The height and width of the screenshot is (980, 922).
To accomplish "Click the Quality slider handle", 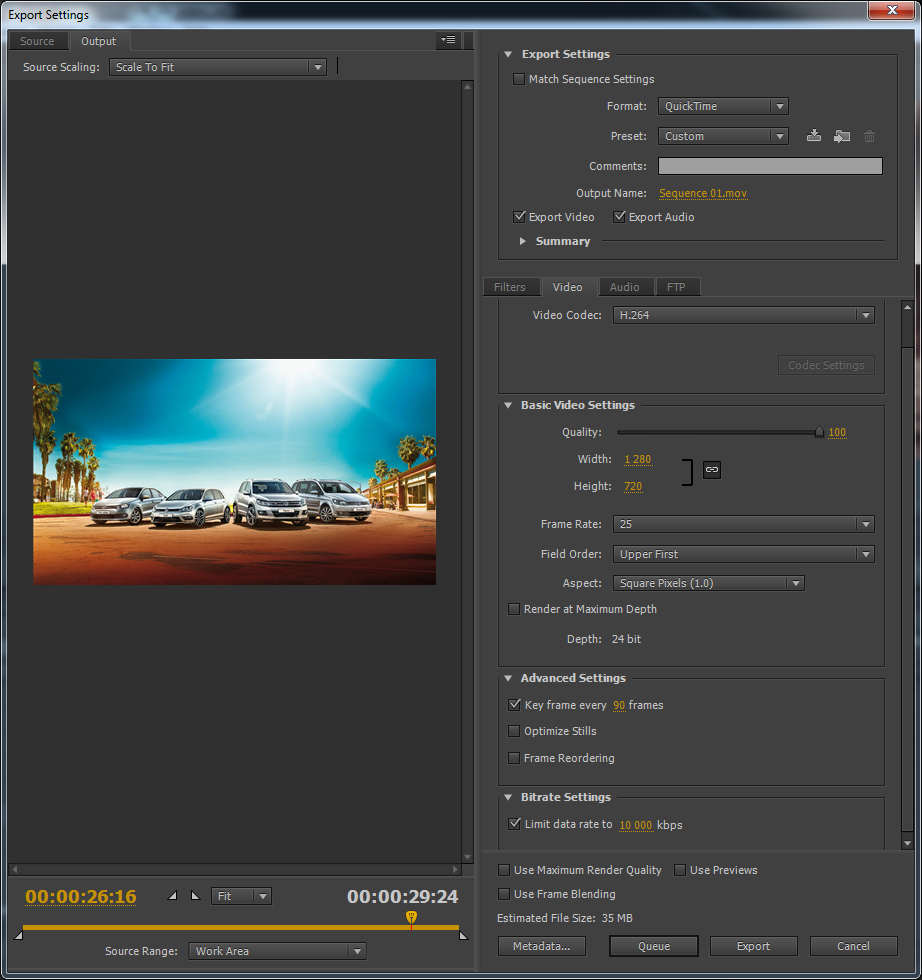I will (819, 432).
